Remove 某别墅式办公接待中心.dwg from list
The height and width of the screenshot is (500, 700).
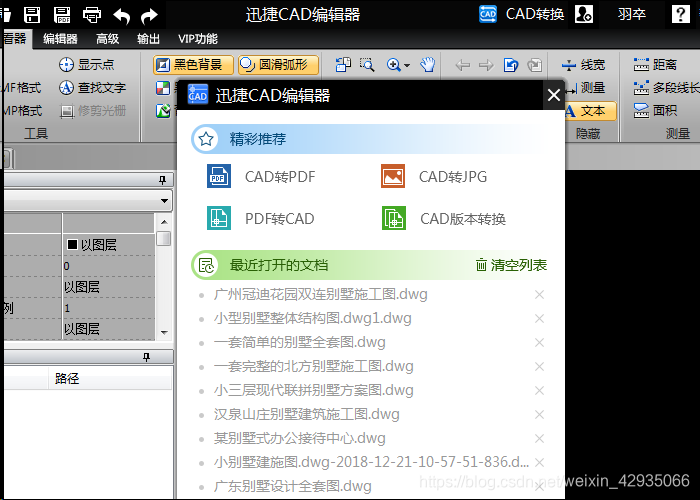coord(539,439)
